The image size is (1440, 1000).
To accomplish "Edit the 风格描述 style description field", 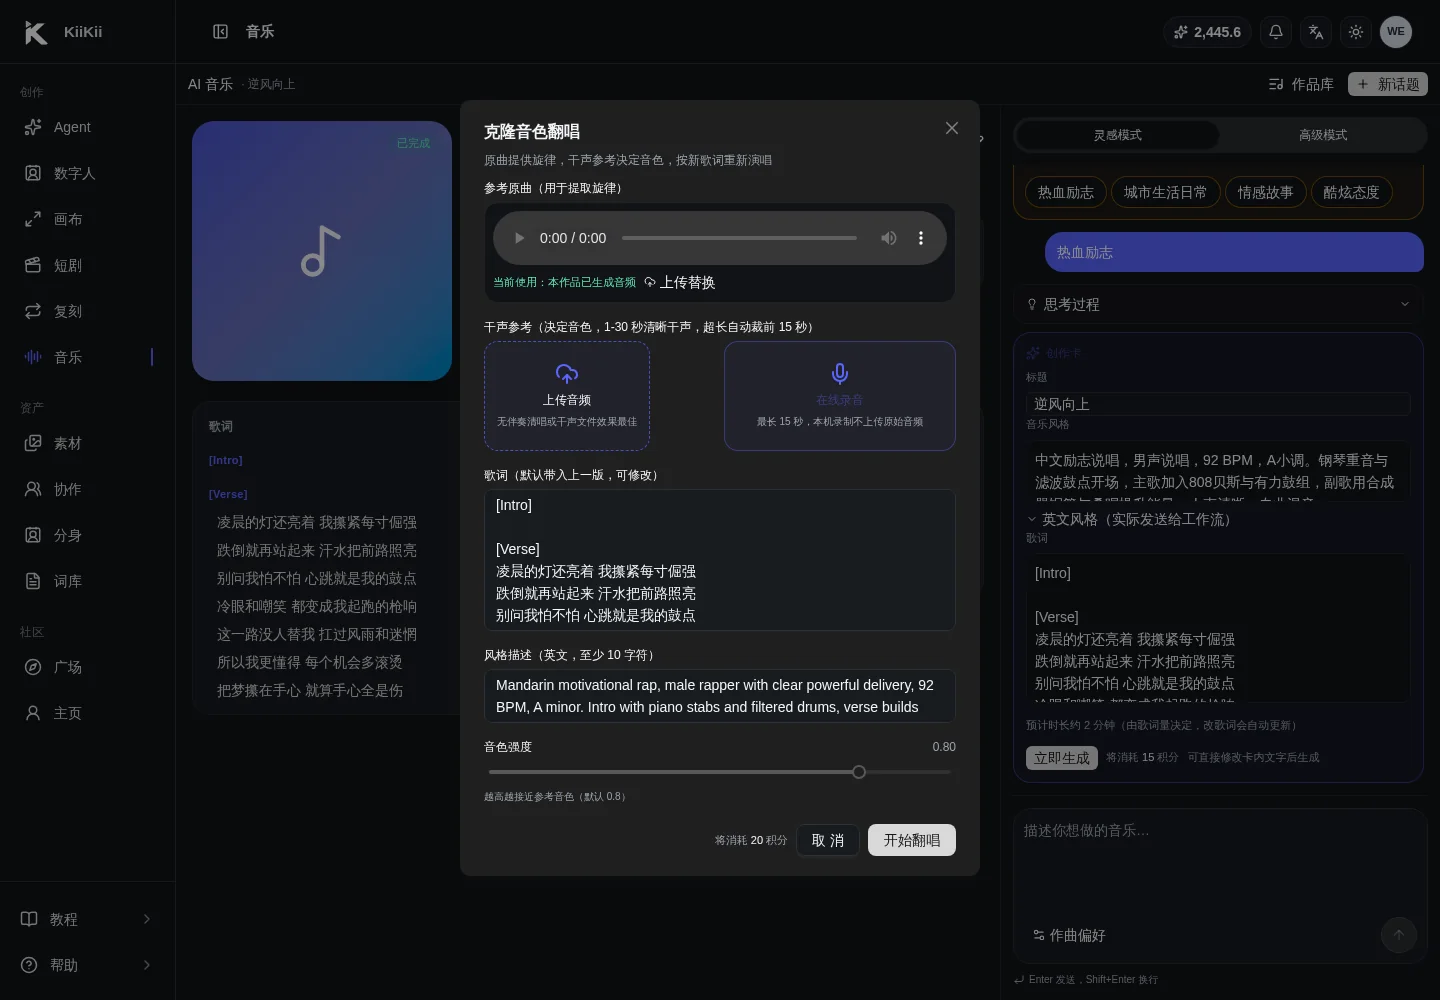I will tap(720, 696).
